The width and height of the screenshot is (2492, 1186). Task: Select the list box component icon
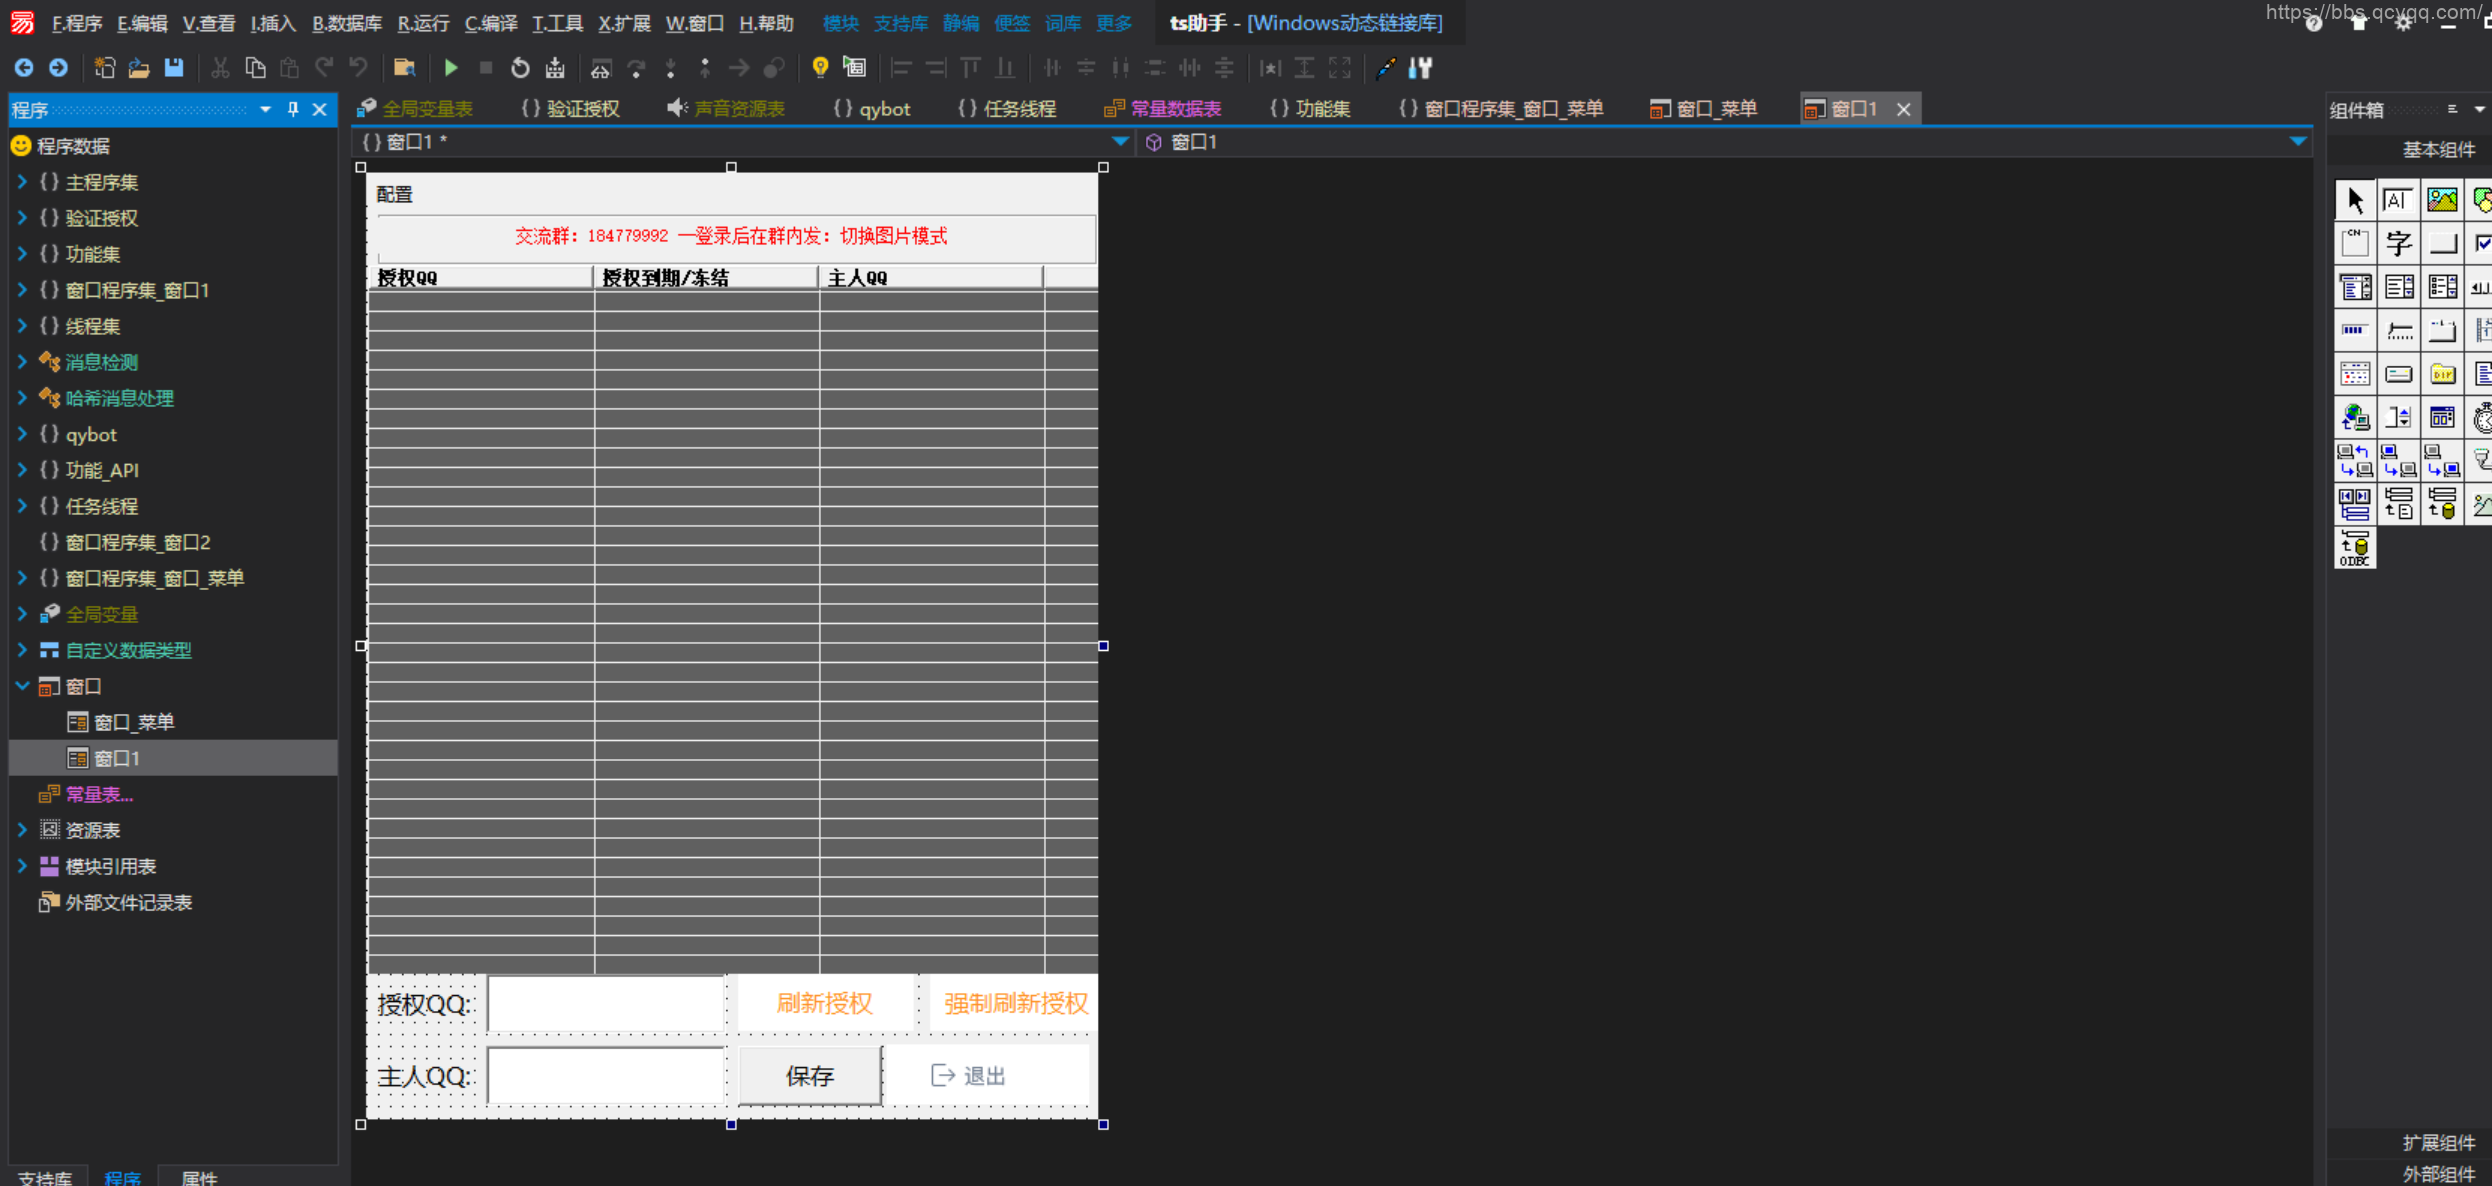pos(2398,287)
